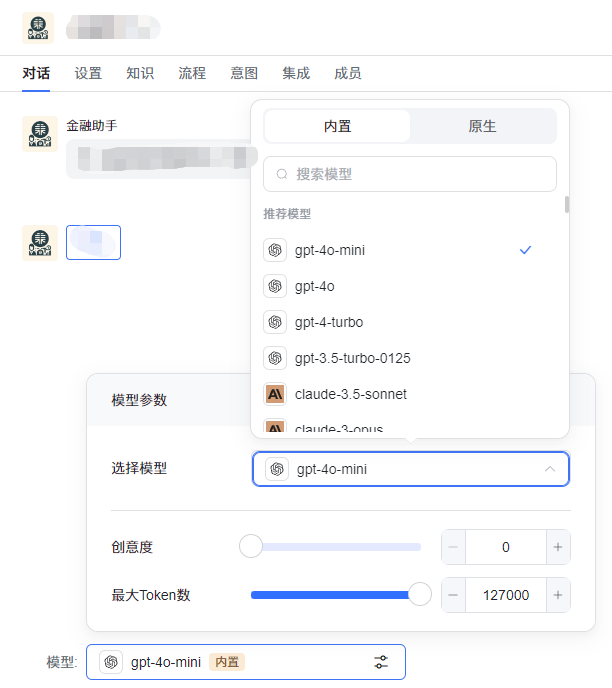The image size is (612, 688).
Task: Click the 最大Token数 value field showing 127000
Action: 505,595
